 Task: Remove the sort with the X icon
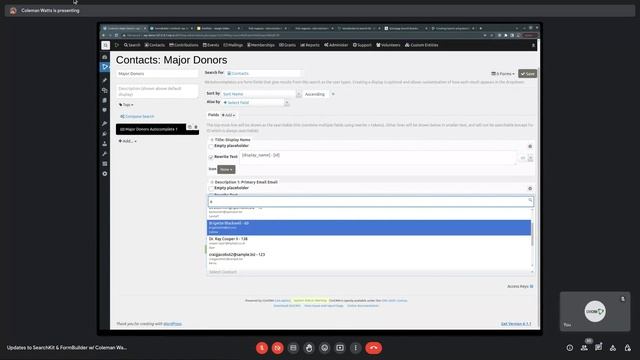[333, 94]
